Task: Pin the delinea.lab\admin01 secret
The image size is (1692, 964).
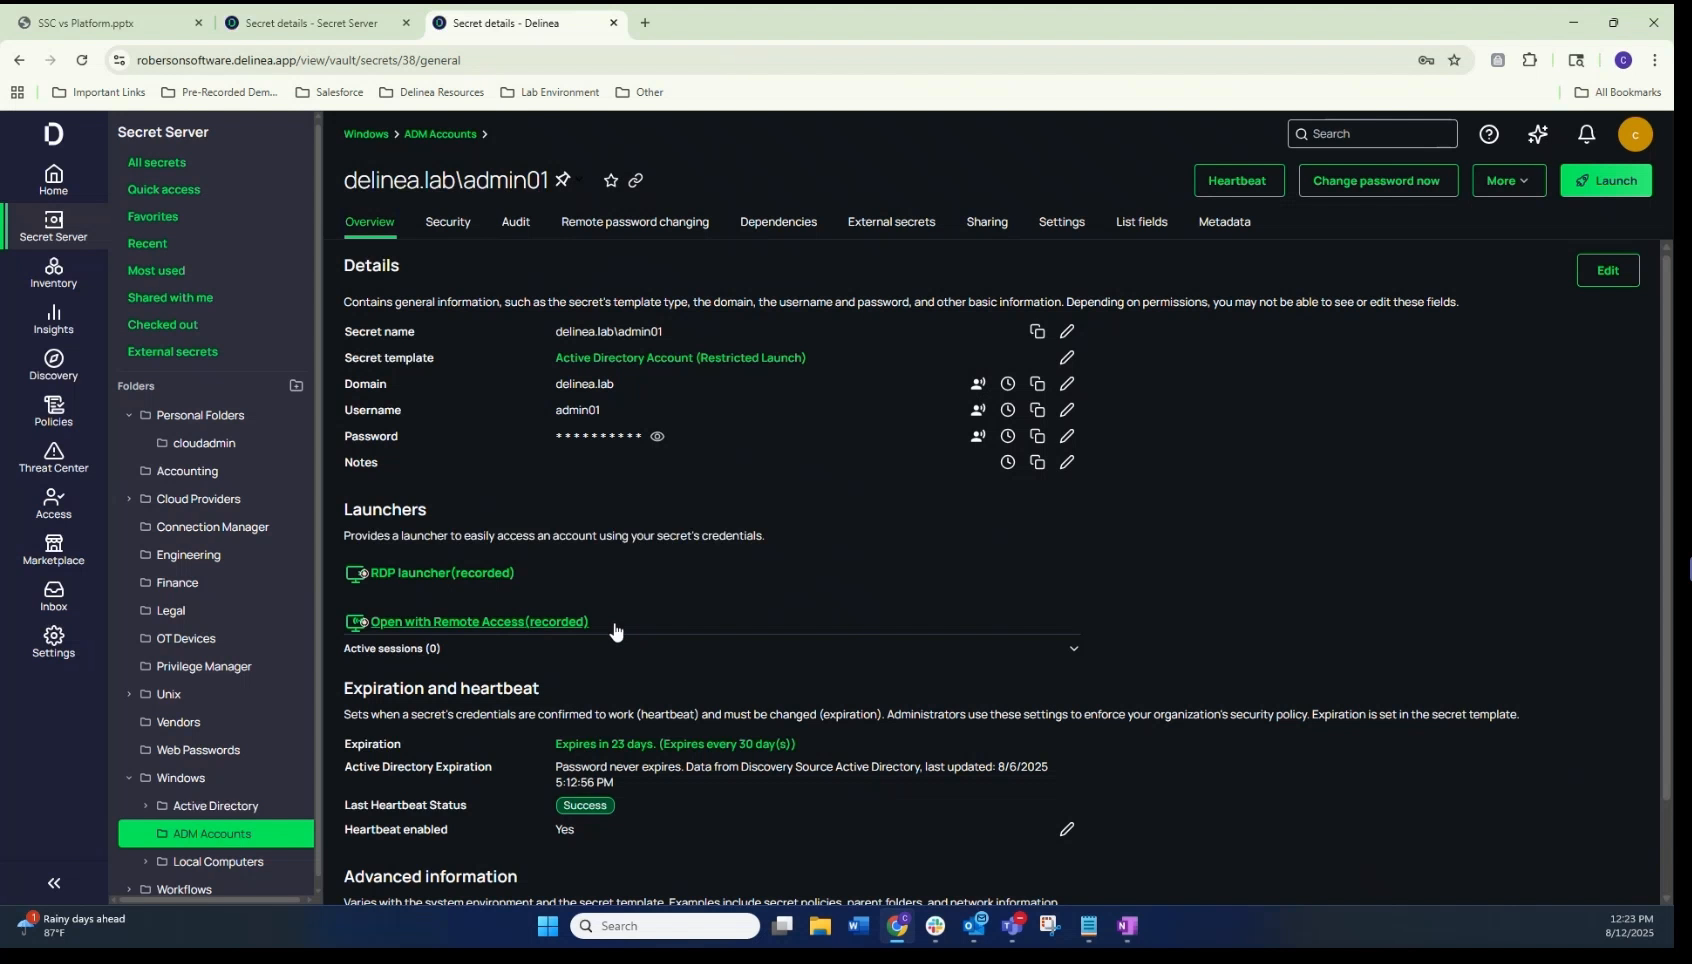Action: click(564, 180)
